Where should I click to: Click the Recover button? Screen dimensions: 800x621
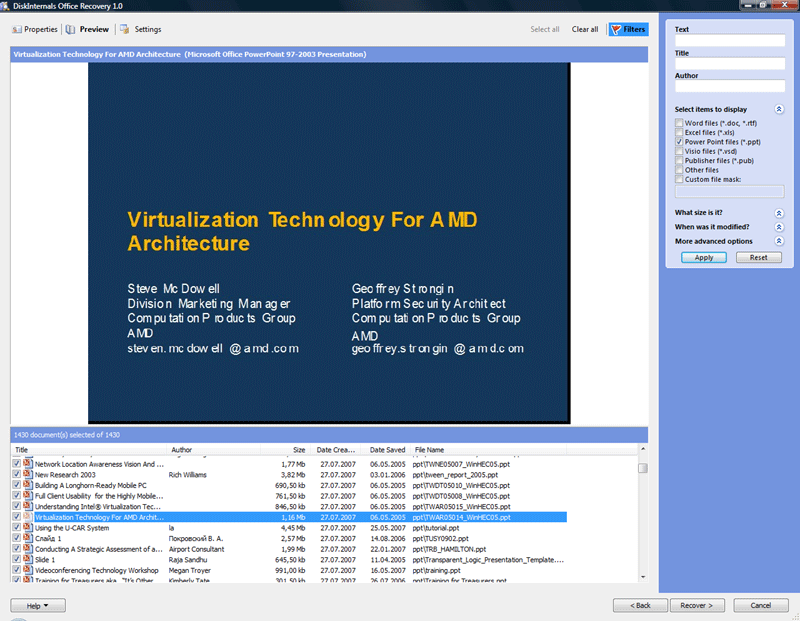pos(697,605)
